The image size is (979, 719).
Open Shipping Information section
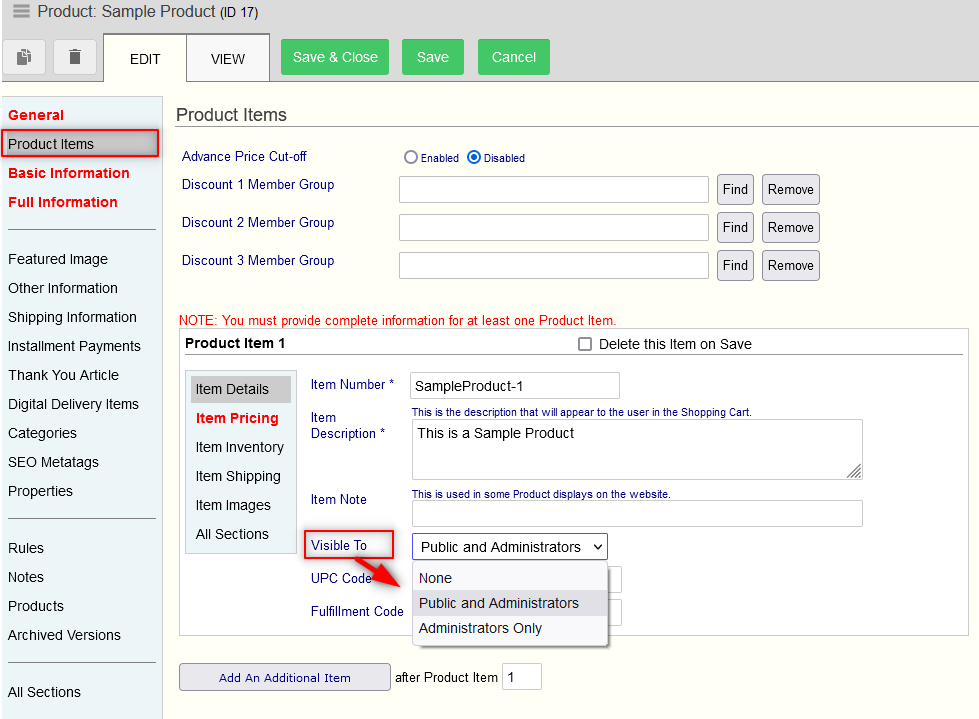(72, 317)
